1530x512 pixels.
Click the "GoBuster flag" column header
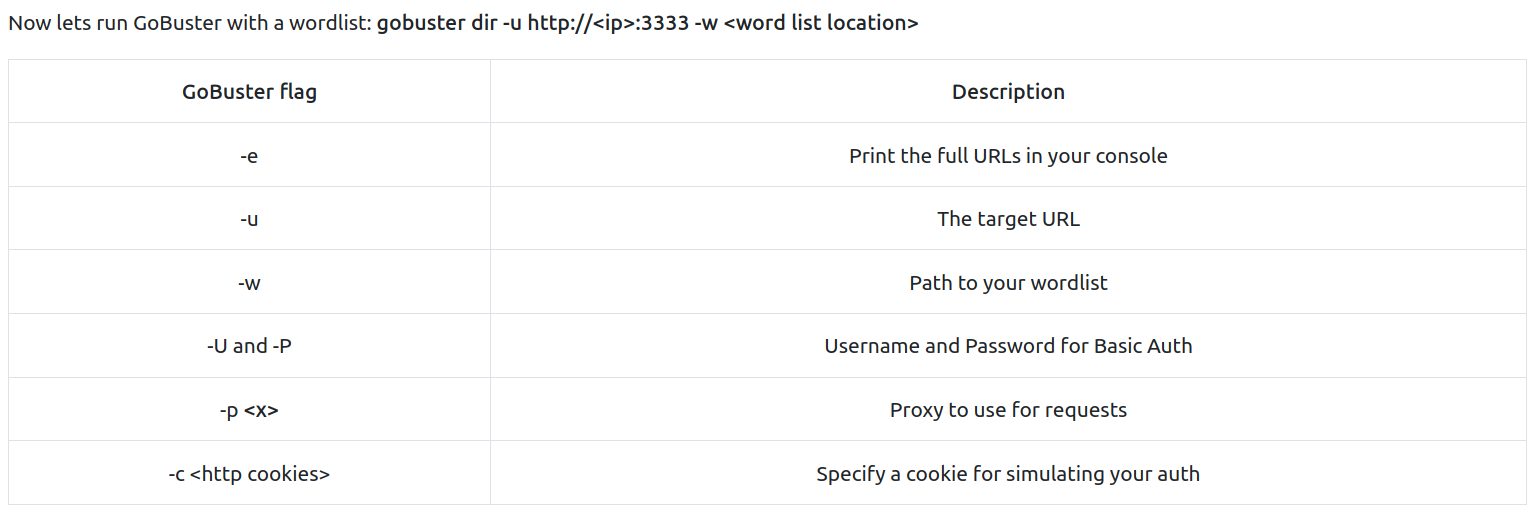tap(249, 92)
